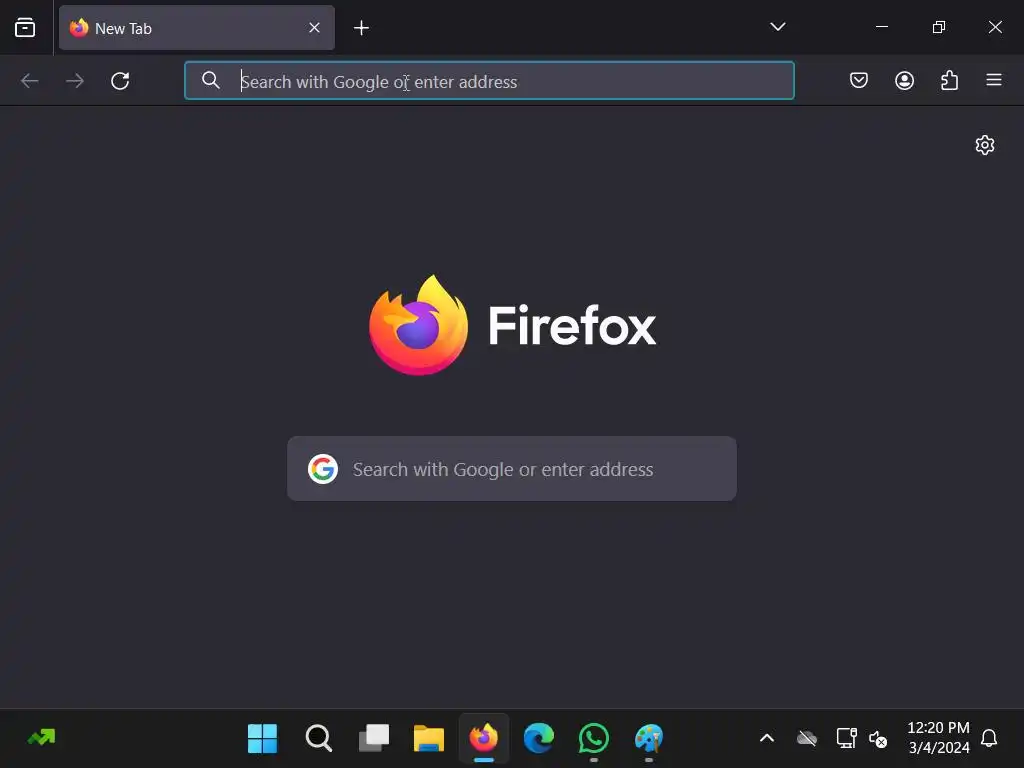Go forward one page
This screenshot has height=768, width=1024.
click(75, 81)
